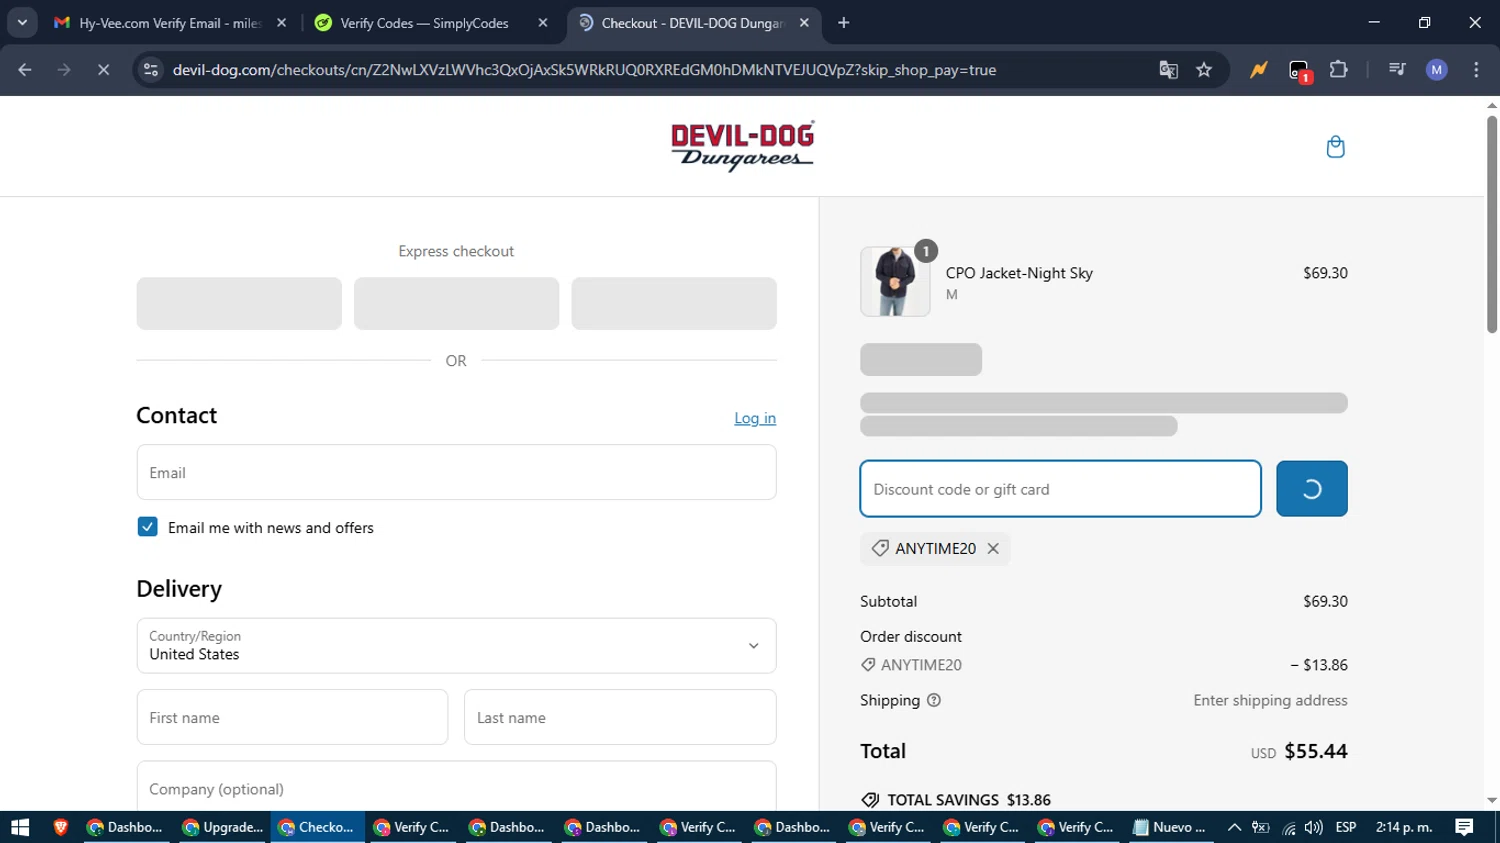The height and width of the screenshot is (843, 1500).
Task: Click the first express checkout placeholder button
Action: [239, 303]
